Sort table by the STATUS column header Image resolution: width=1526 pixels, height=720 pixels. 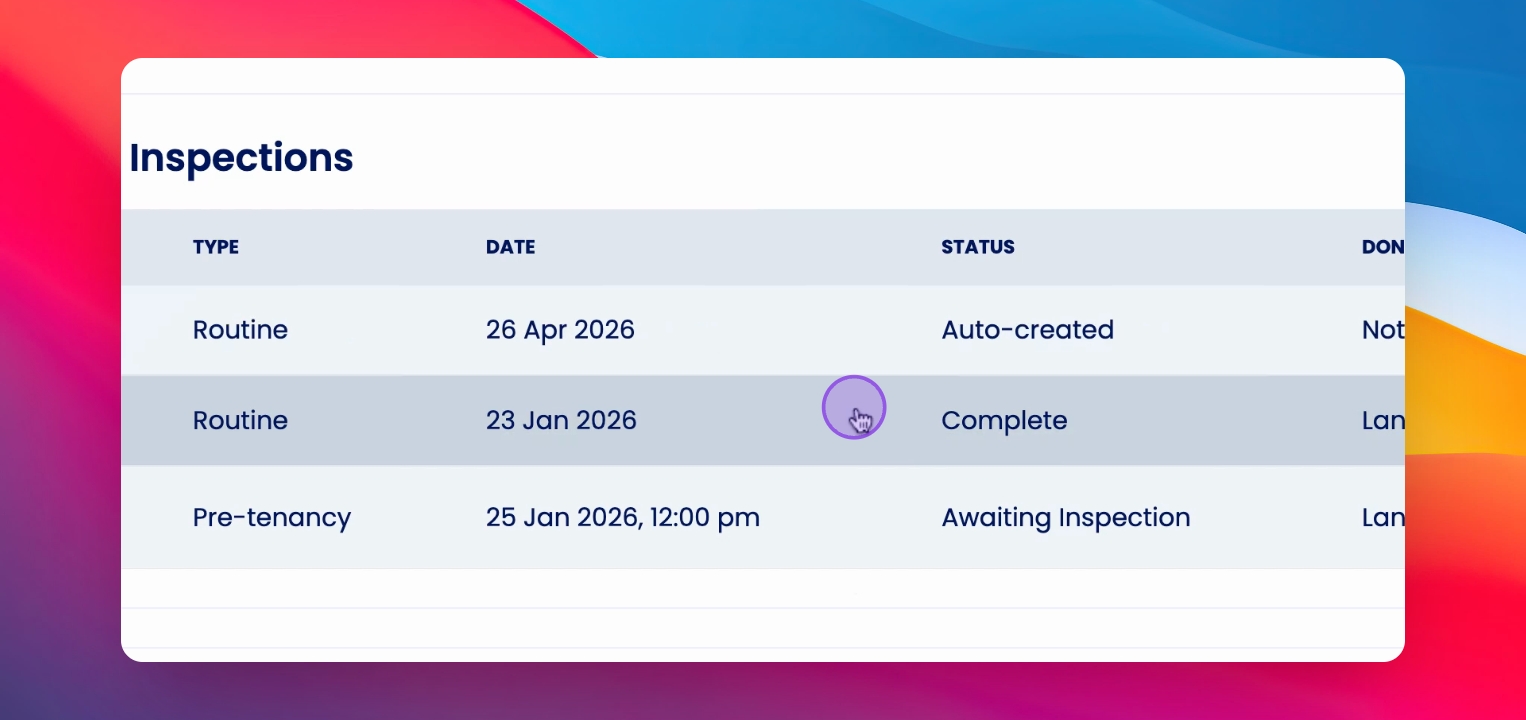(x=978, y=247)
